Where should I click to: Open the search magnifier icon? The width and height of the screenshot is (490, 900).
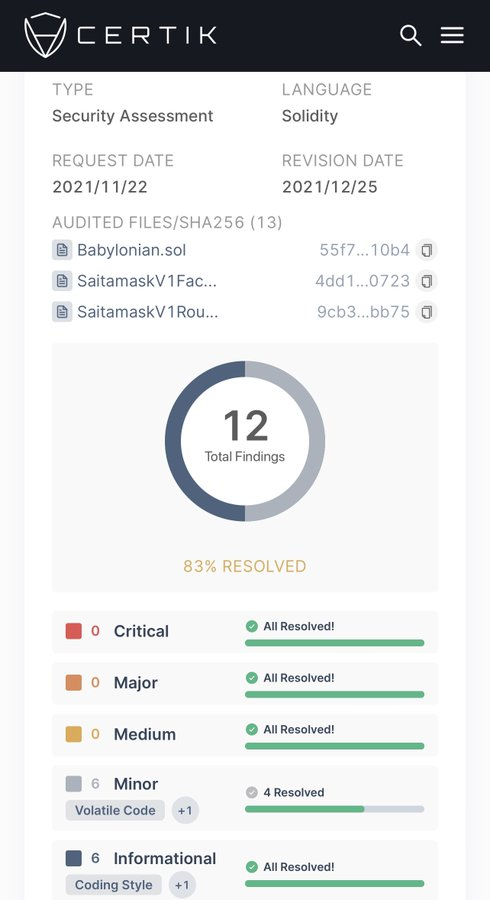410,36
